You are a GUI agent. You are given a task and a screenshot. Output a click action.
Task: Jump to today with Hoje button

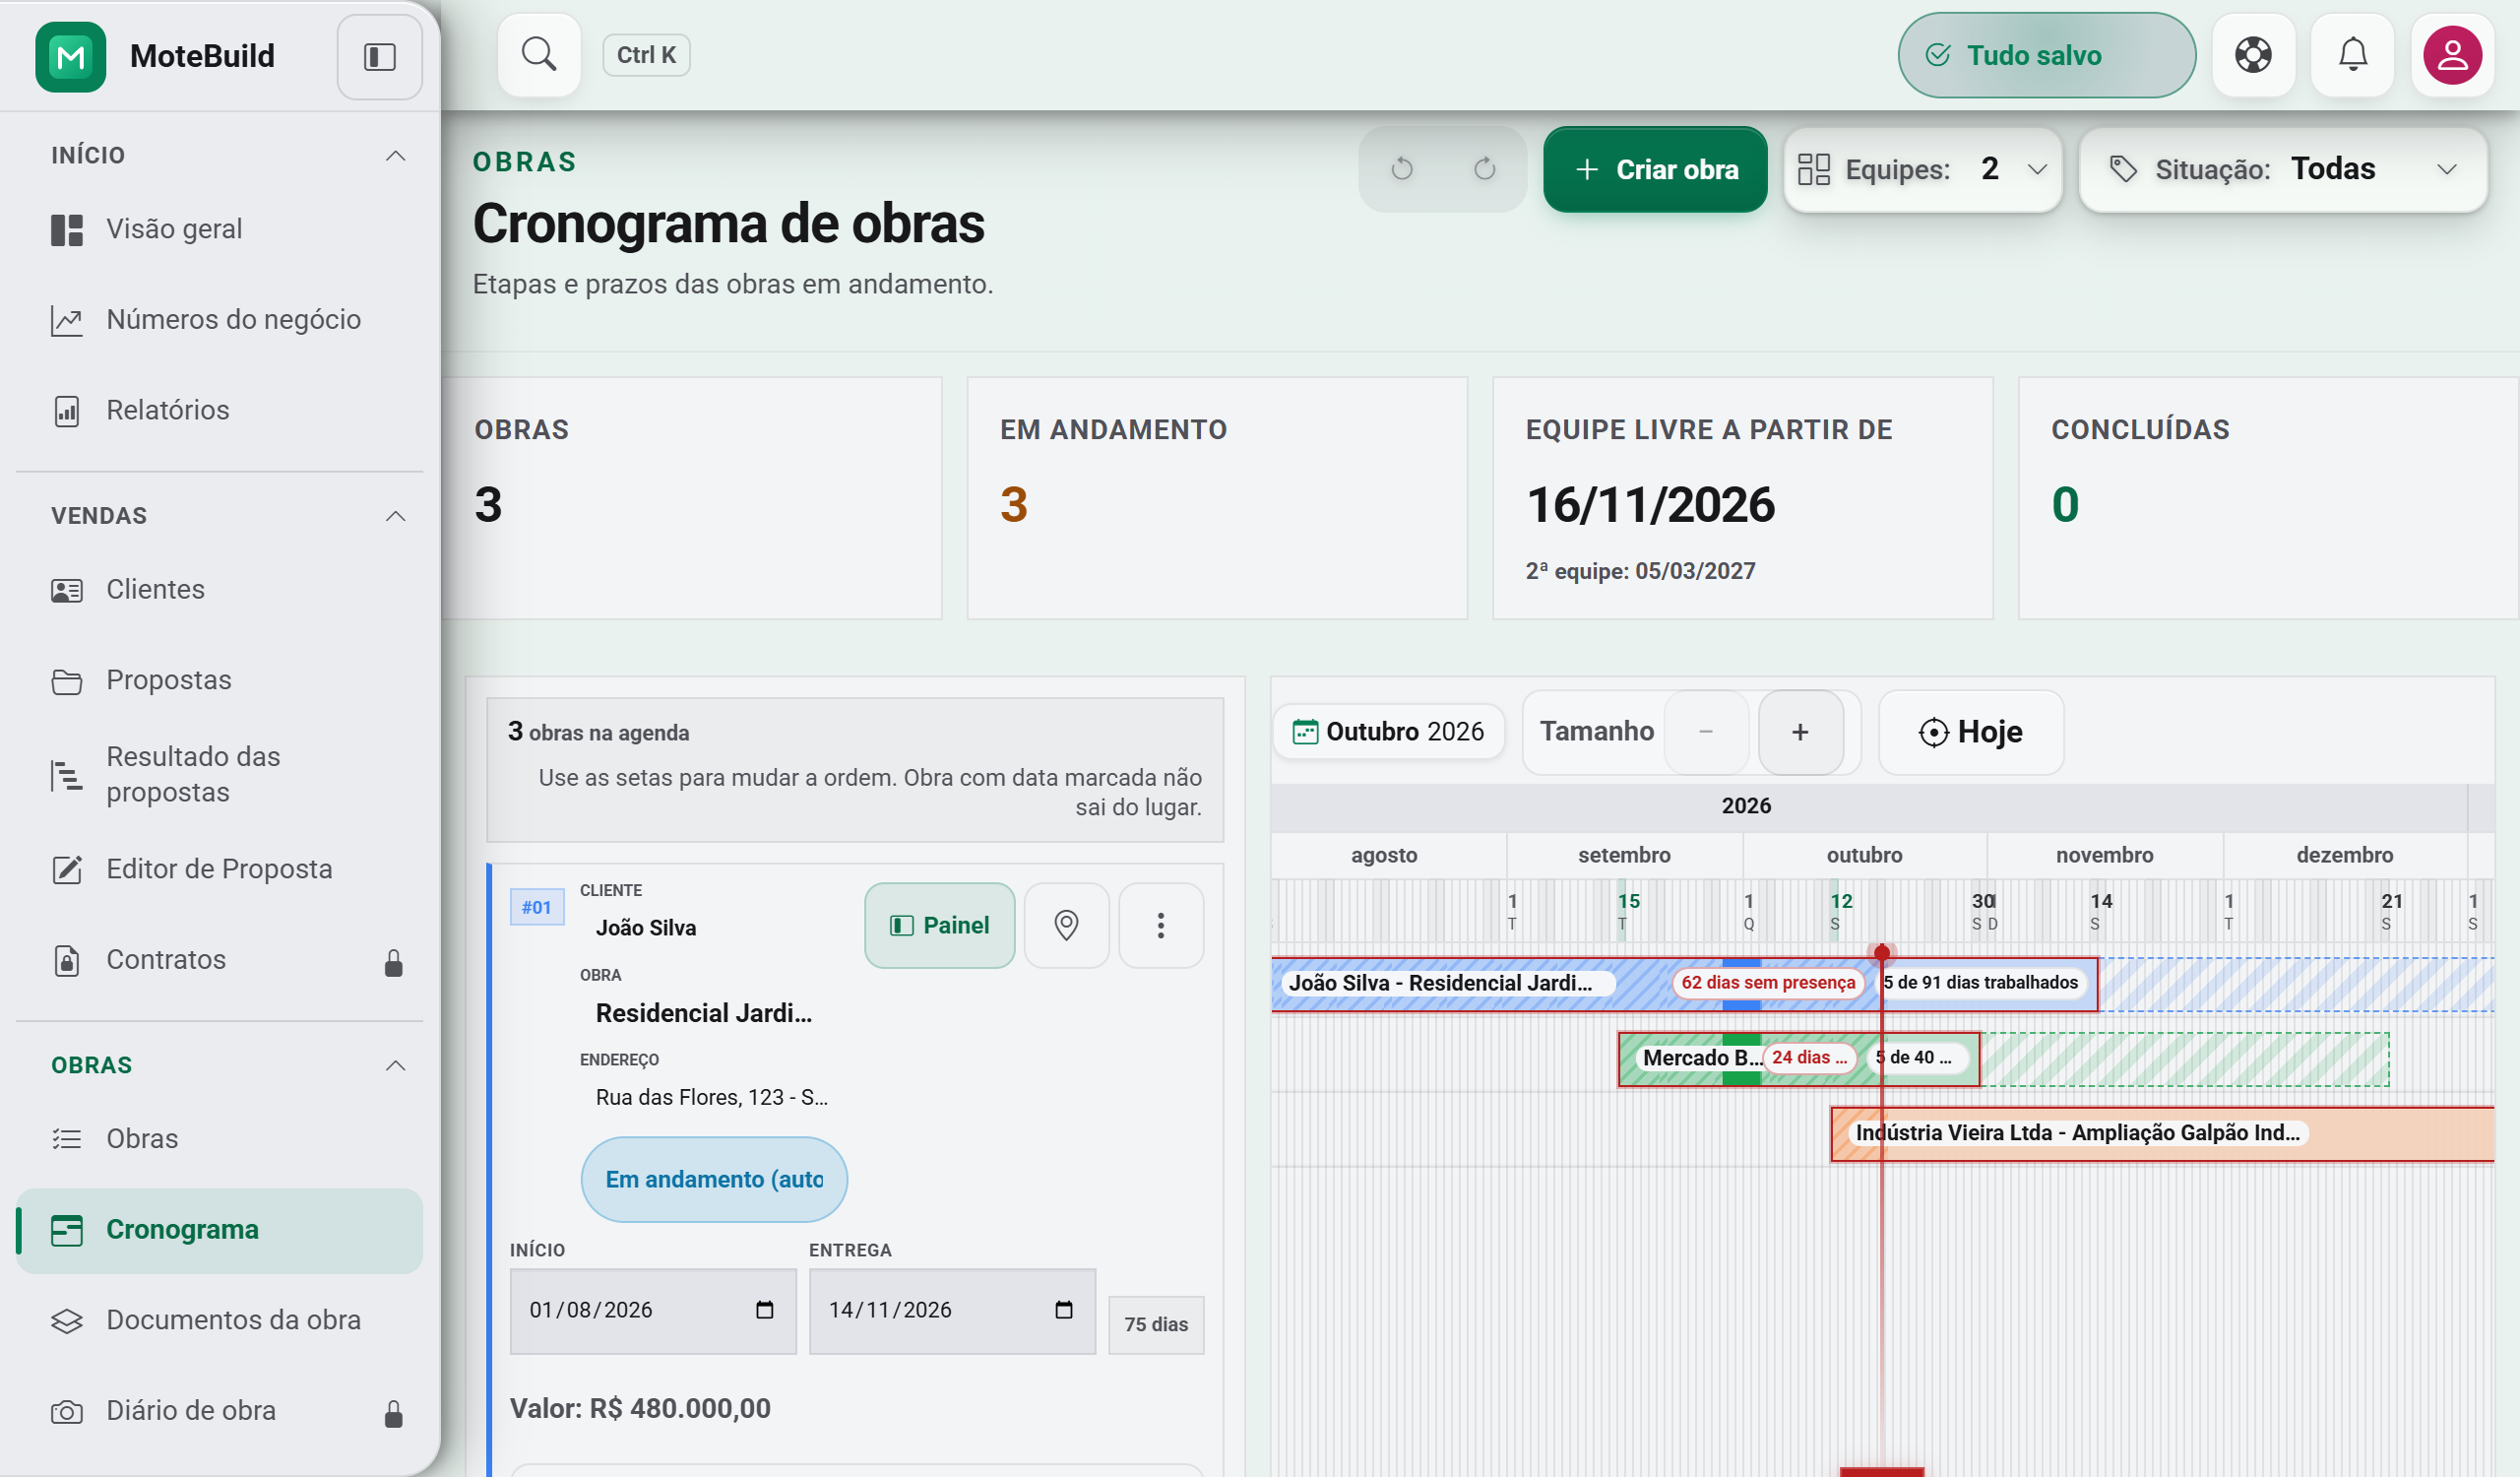coord(1970,732)
